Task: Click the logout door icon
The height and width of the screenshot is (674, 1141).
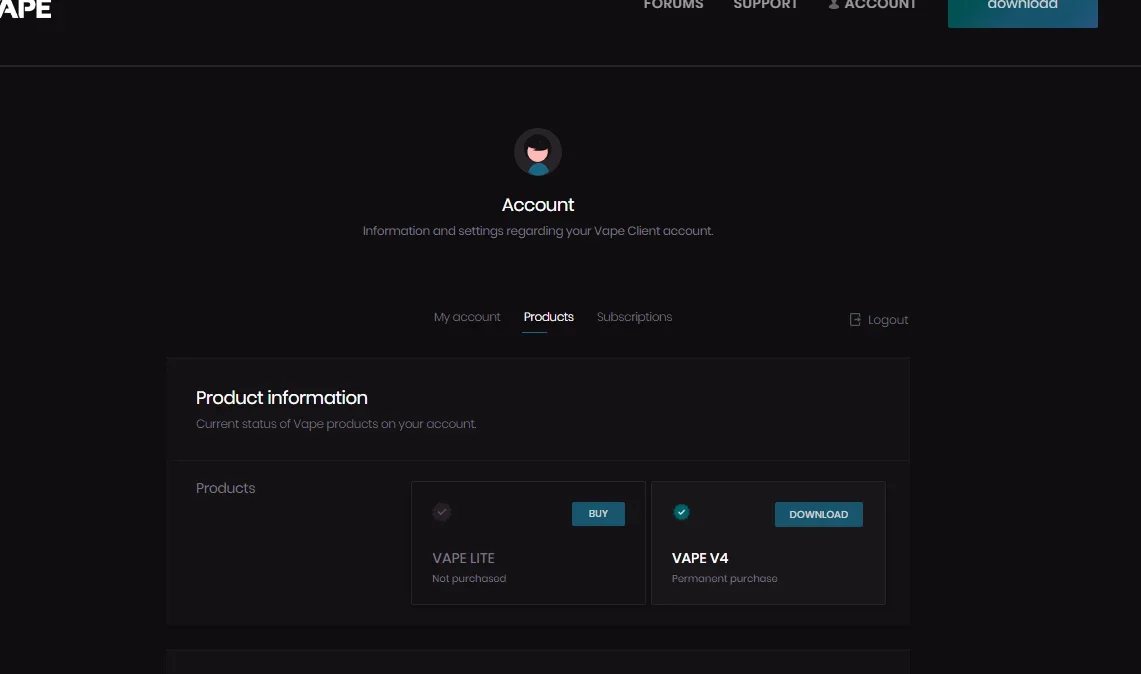Action: [855, 320]
